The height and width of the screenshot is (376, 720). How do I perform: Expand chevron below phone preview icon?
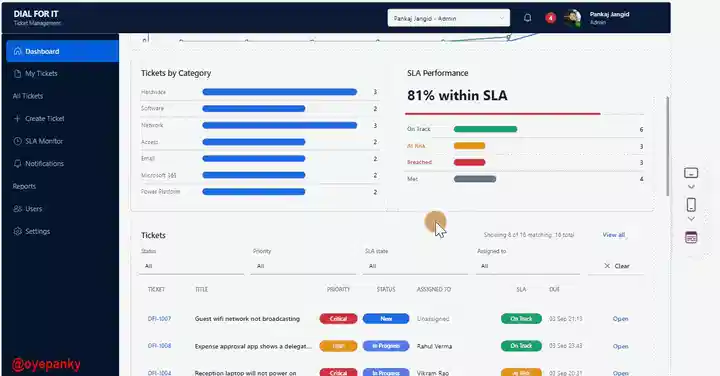[x=691, y=219]
